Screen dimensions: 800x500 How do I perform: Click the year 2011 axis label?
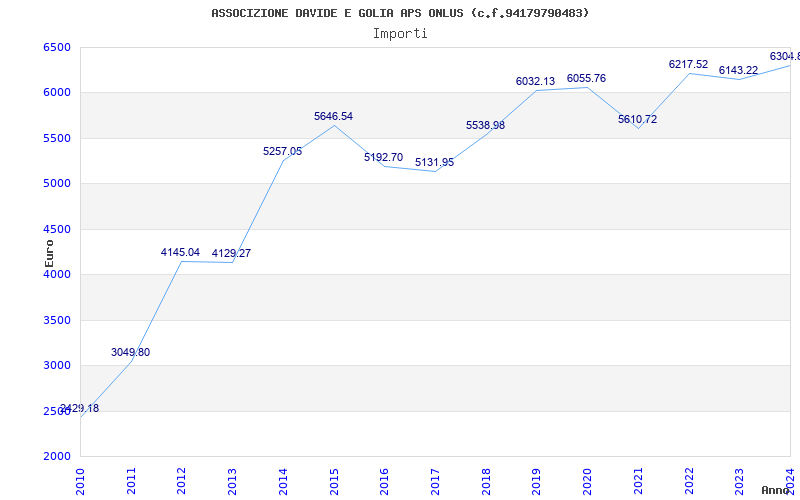(x=131, y=481)
